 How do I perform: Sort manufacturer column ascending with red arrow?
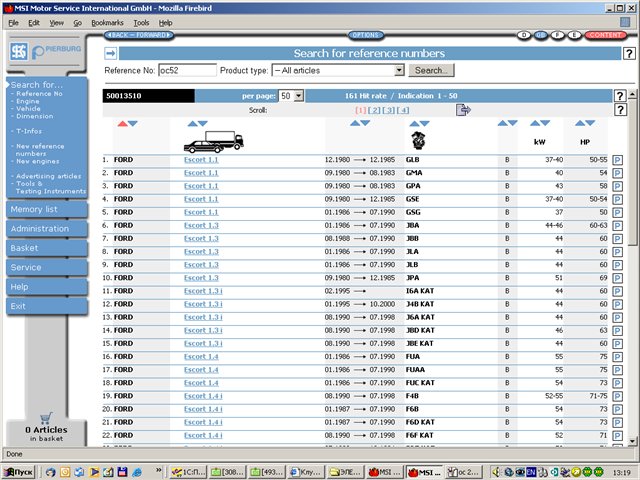pyautogui.click(x=122, y=124)
